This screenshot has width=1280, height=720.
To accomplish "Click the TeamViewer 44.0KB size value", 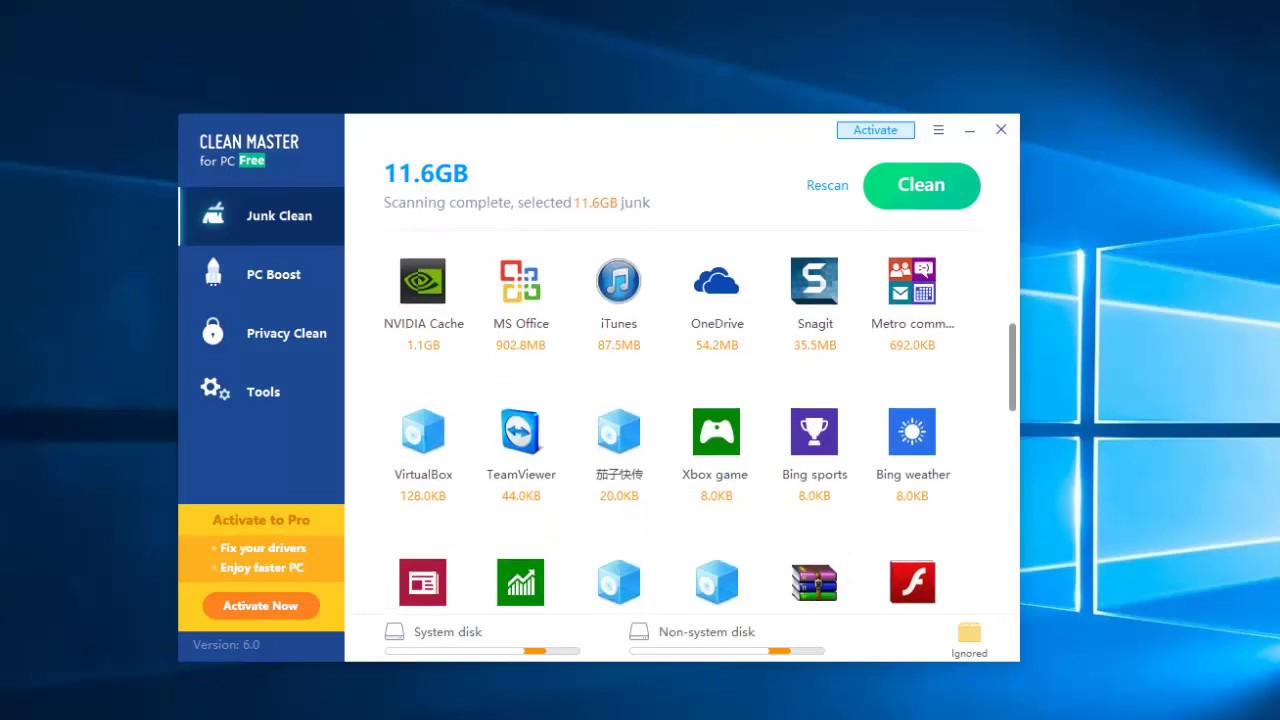I will pyautogui.click(x=521, y=496).
